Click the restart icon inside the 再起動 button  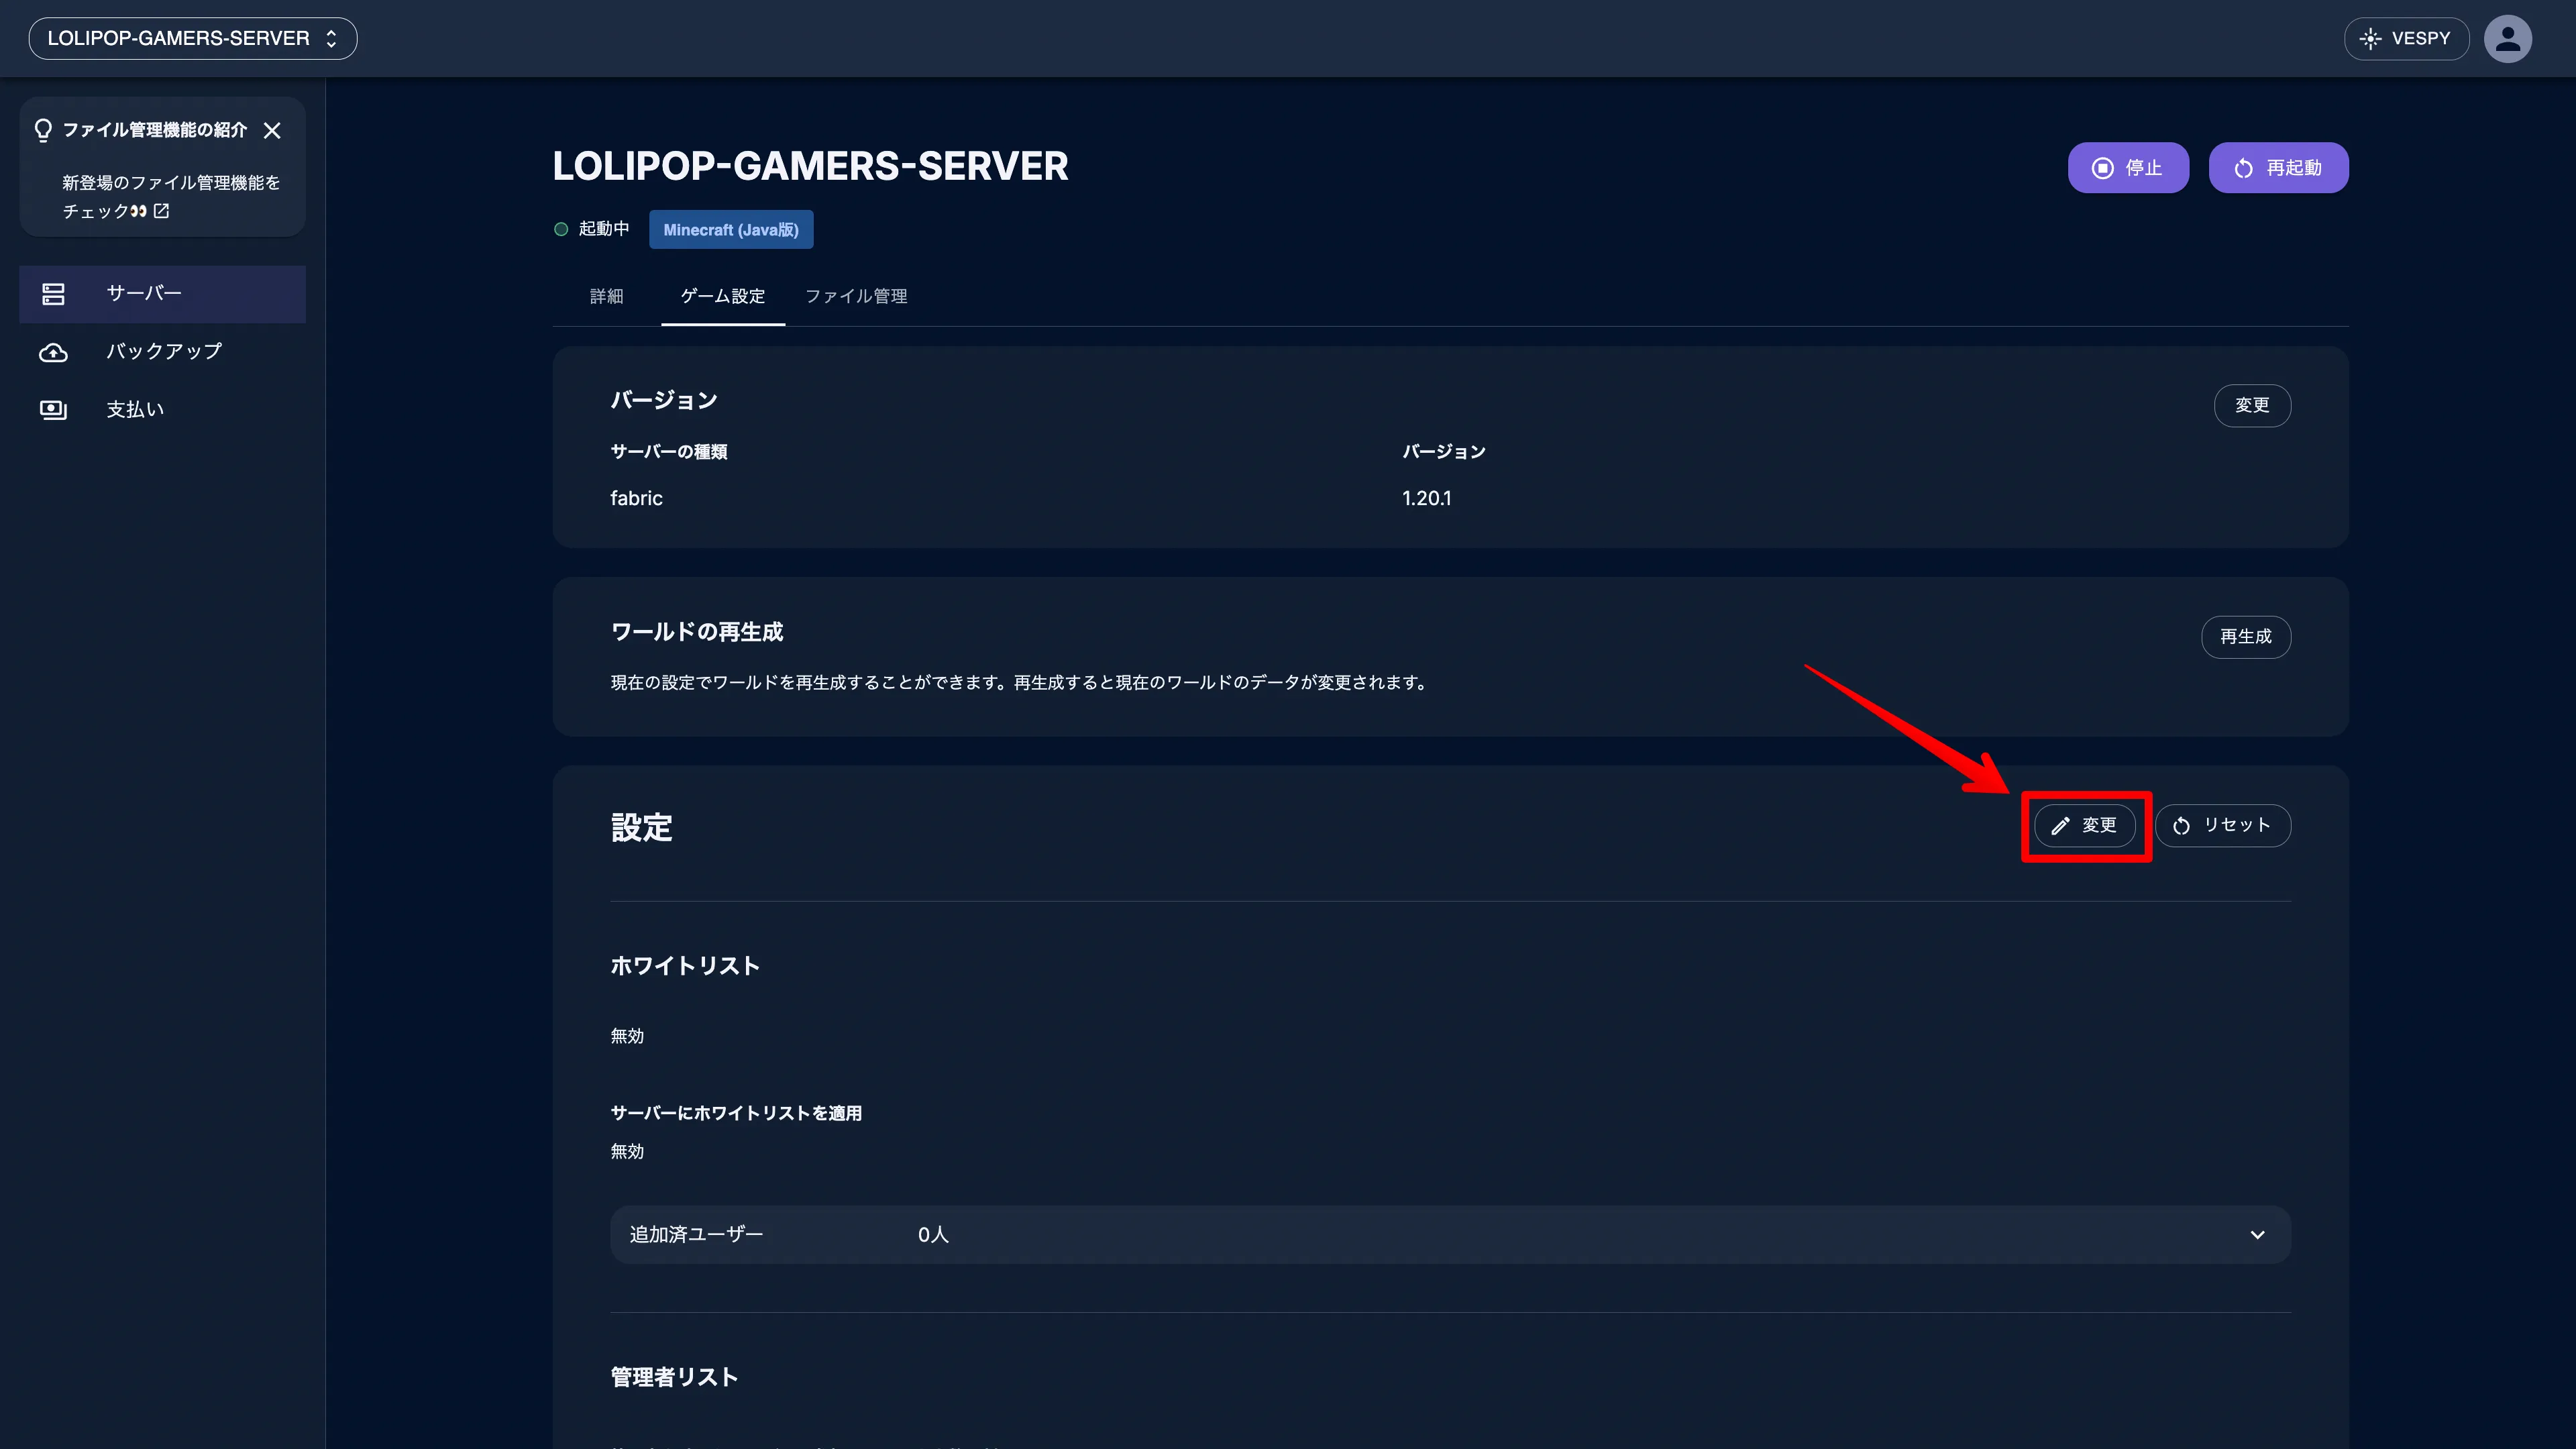tap(2243, 168)
